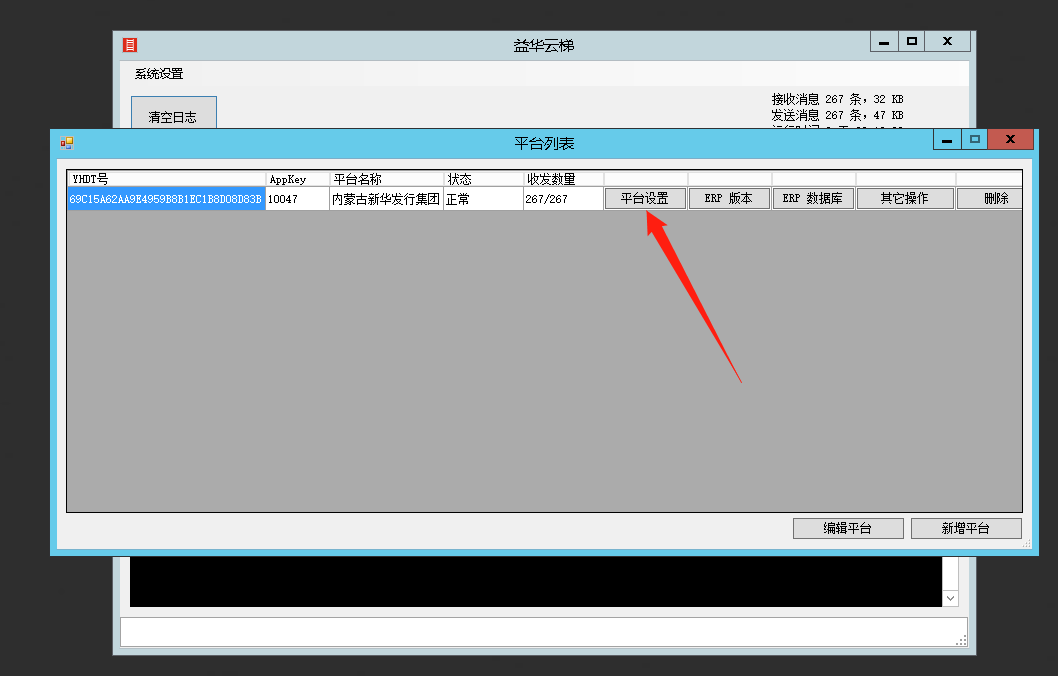
Task: Click the 平台列表 dialog window icon
Action: pos(67,143)
